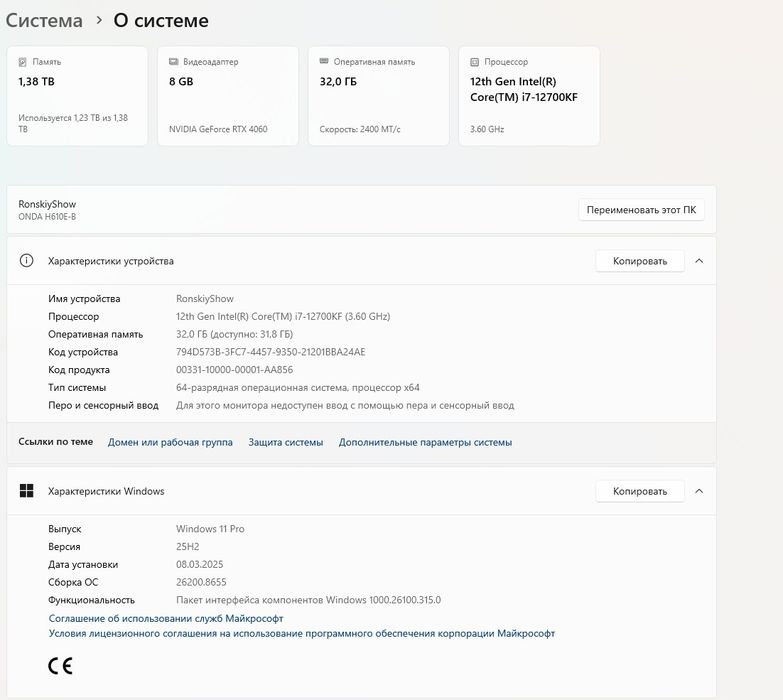Click the info icon beside Характеристики устройства
Screen dimensions: 783x700
point(26,261)
